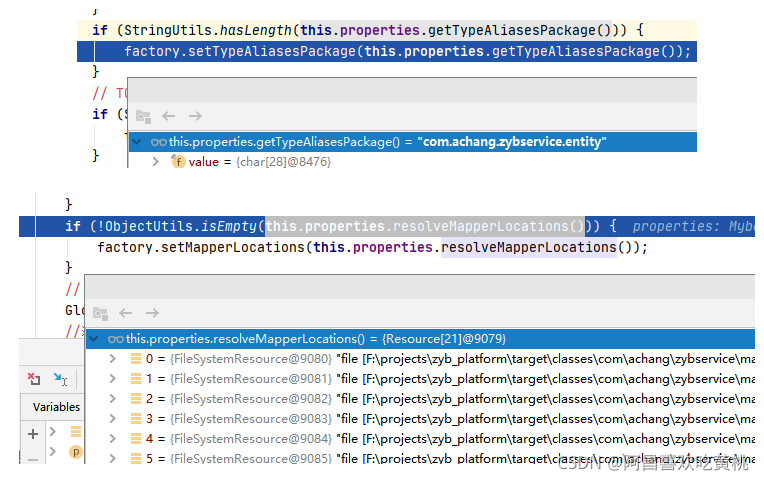Select row 4 = {FileSystemResource@9084}

pyautogui.click(x=420, y=439)
